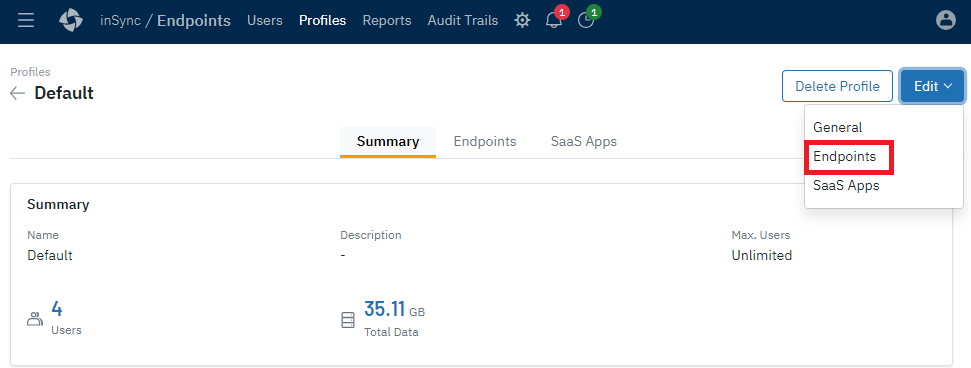The image size is (971, 368).
Task: Open the settings gear icon
Action: coord(523,20)
